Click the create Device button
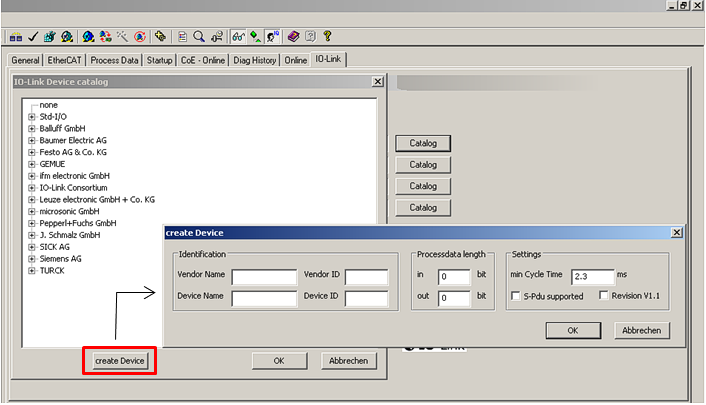Image resolution: width=706 pixels, height=405 pixels. (120, 361)
